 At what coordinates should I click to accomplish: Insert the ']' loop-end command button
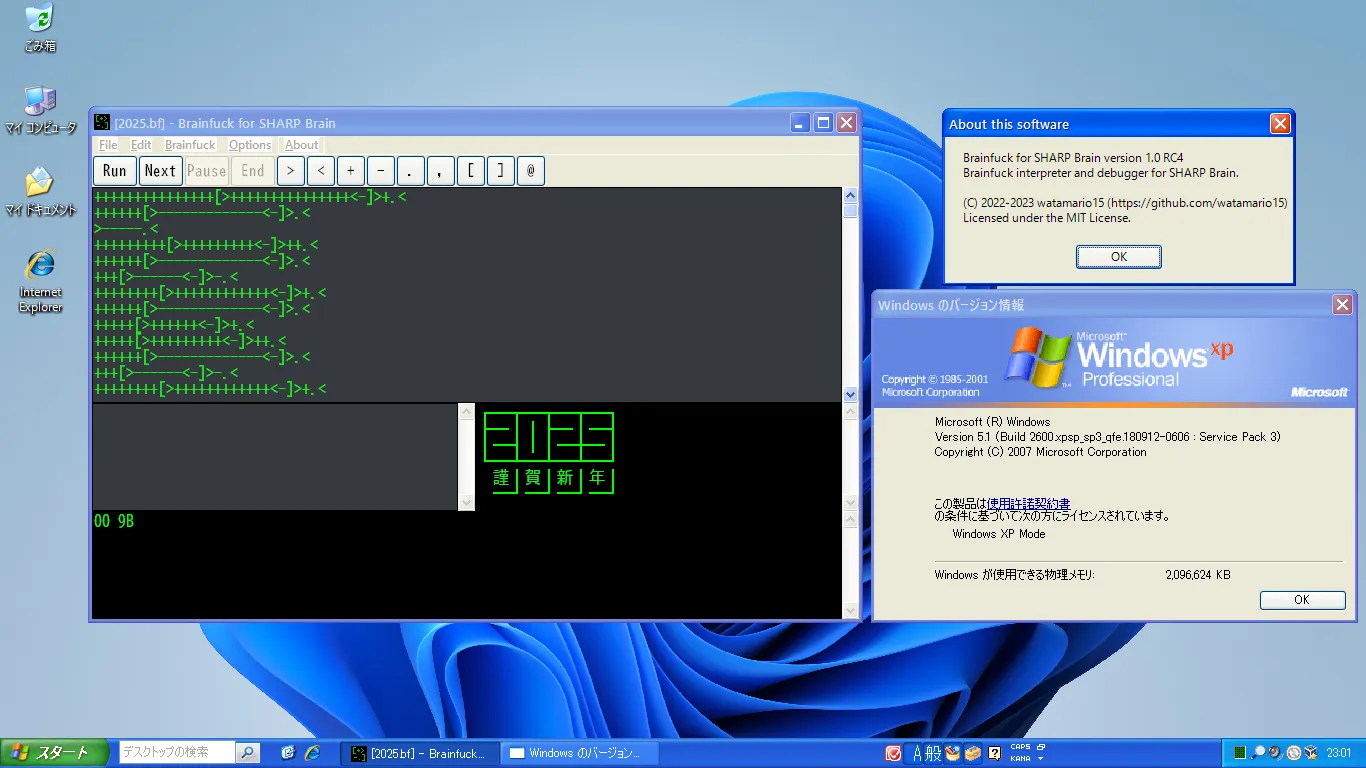[x=501, y=171]
